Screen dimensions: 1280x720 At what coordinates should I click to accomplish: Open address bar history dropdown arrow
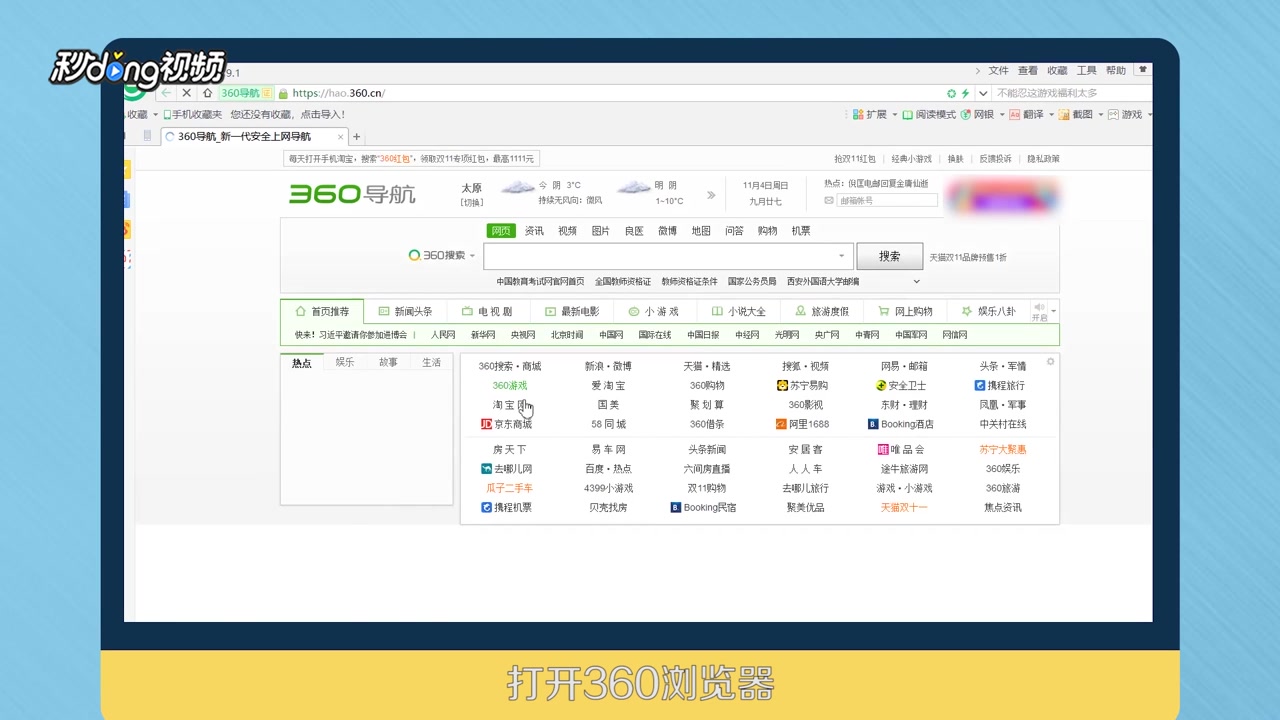pyautogui.click(x=983, y=93)
